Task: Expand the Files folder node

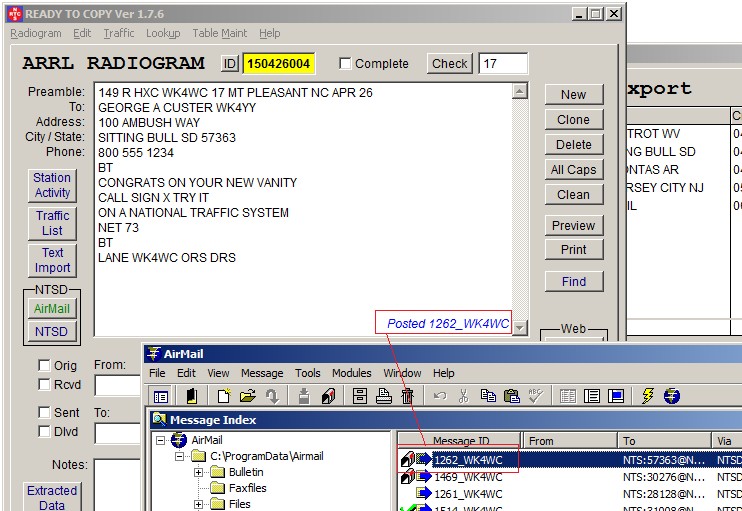Action: tap(198, 504)
